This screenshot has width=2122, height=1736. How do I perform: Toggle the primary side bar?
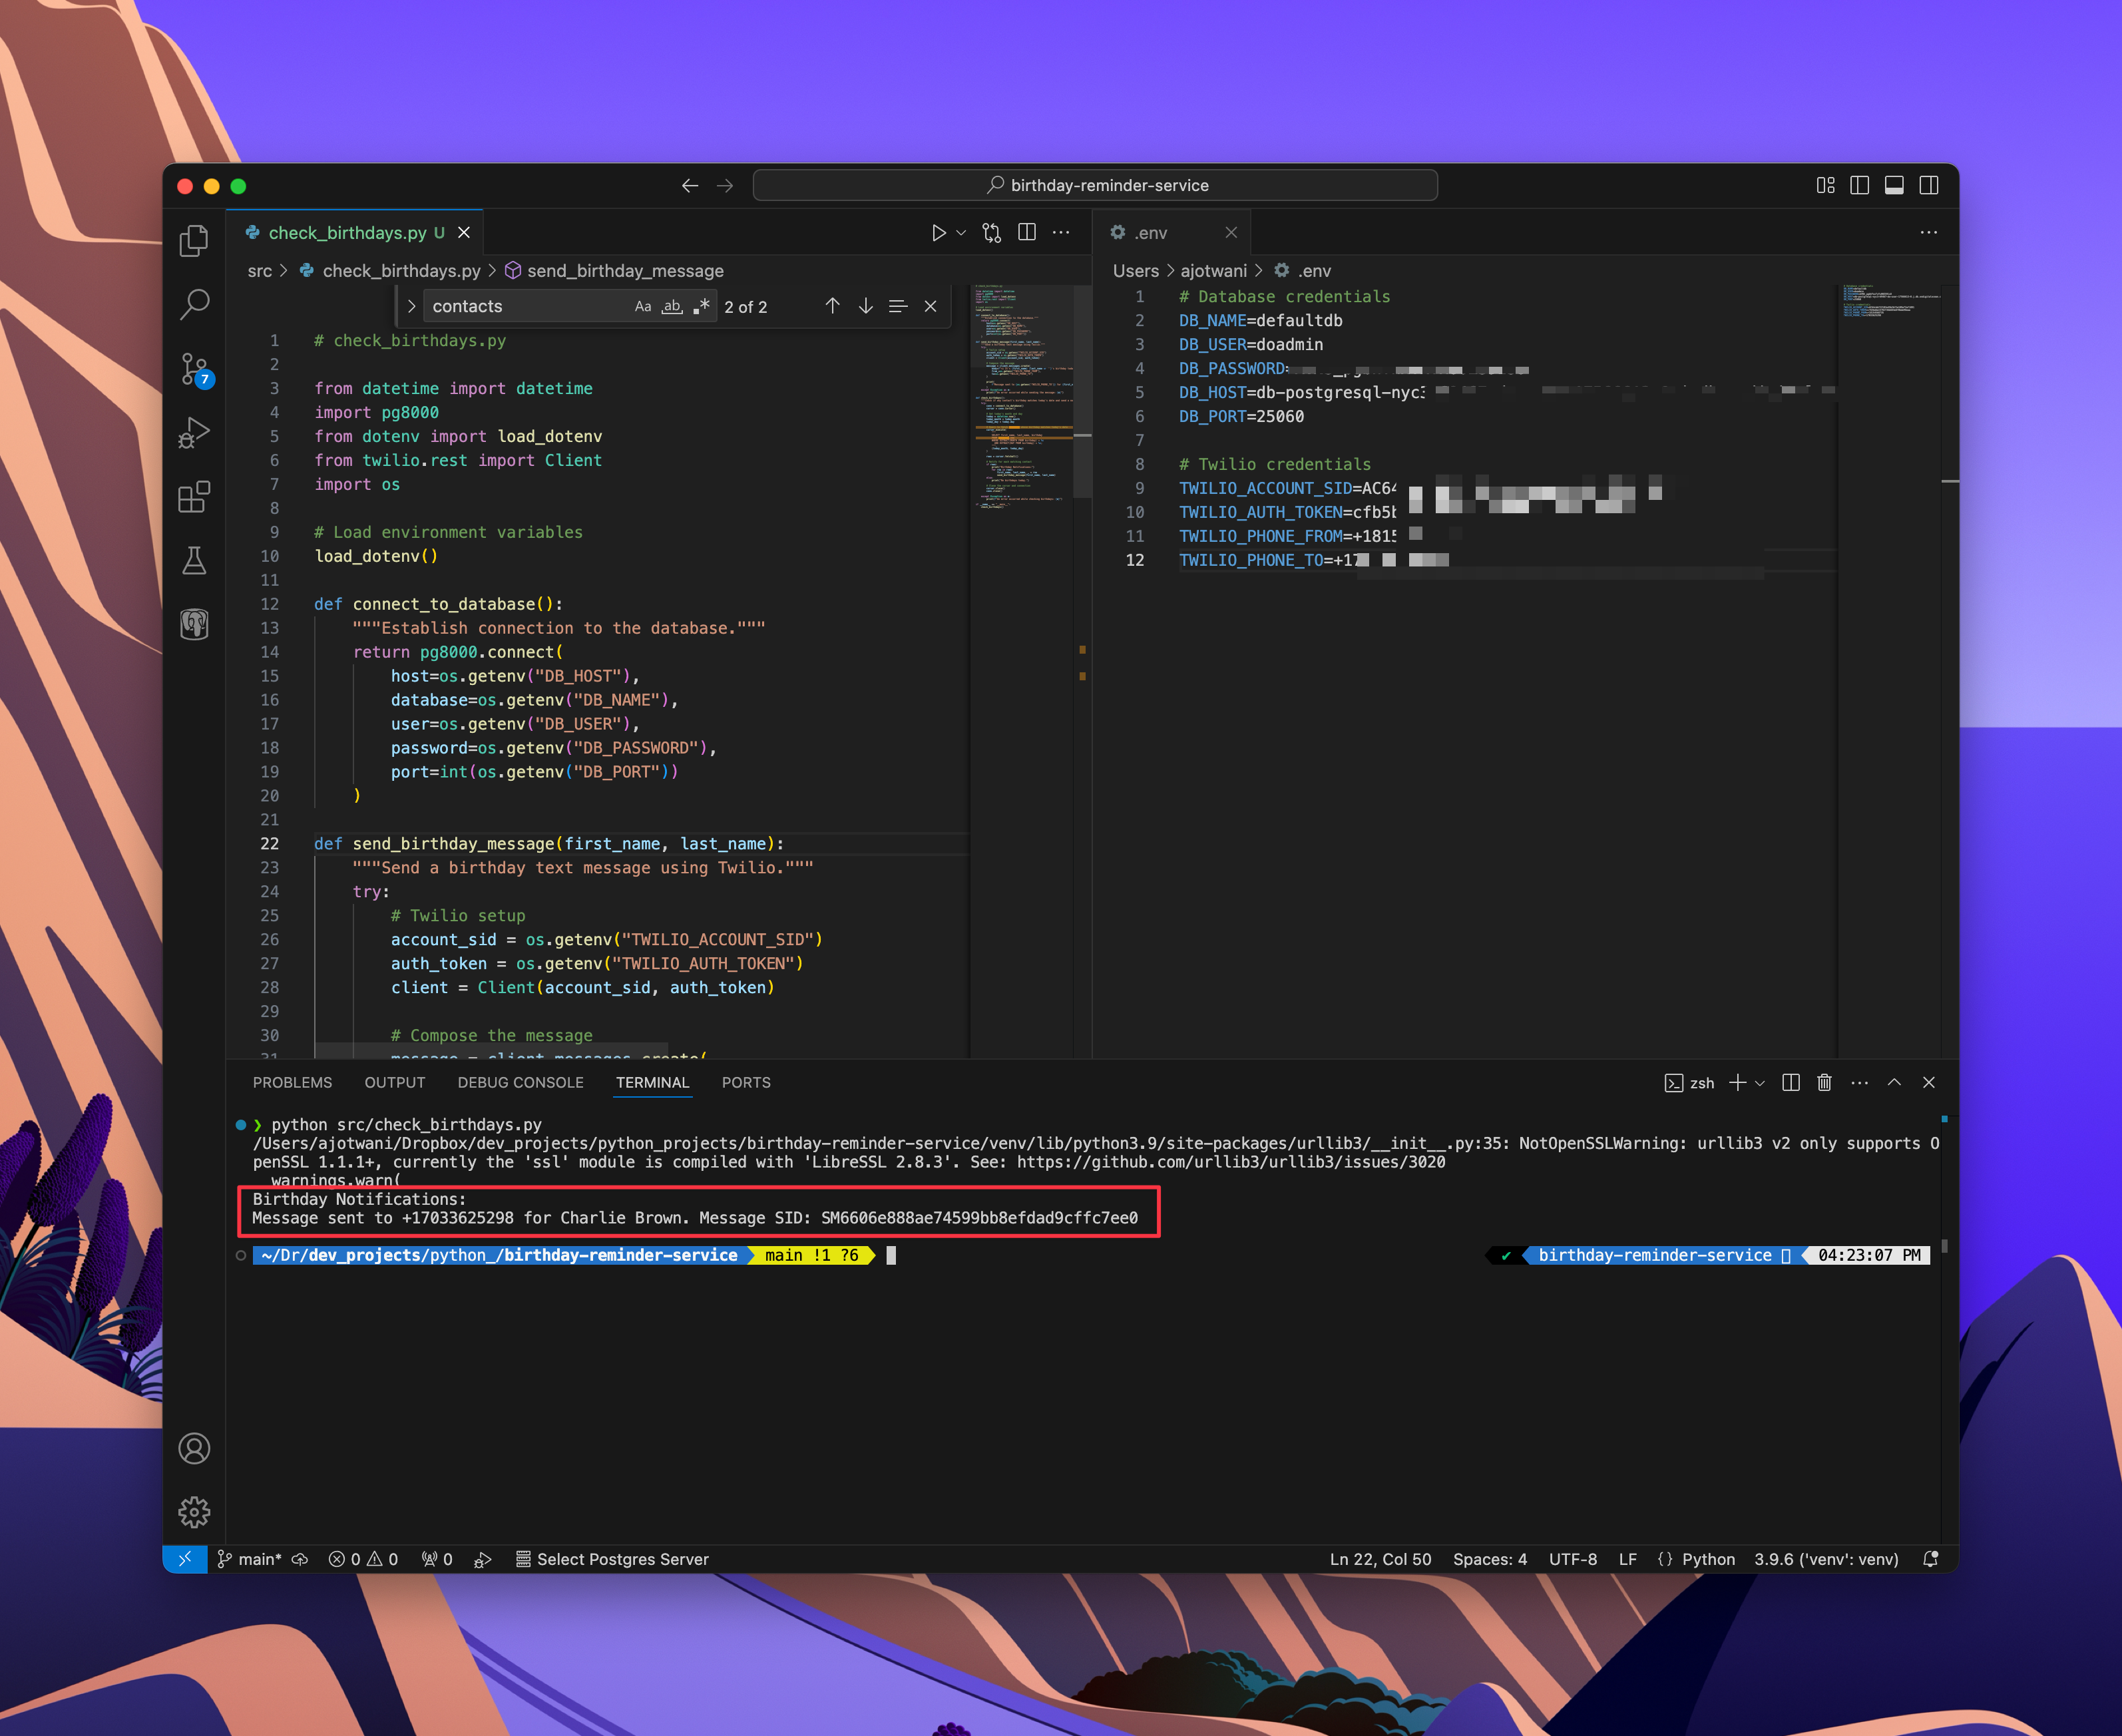[1860, 185]
